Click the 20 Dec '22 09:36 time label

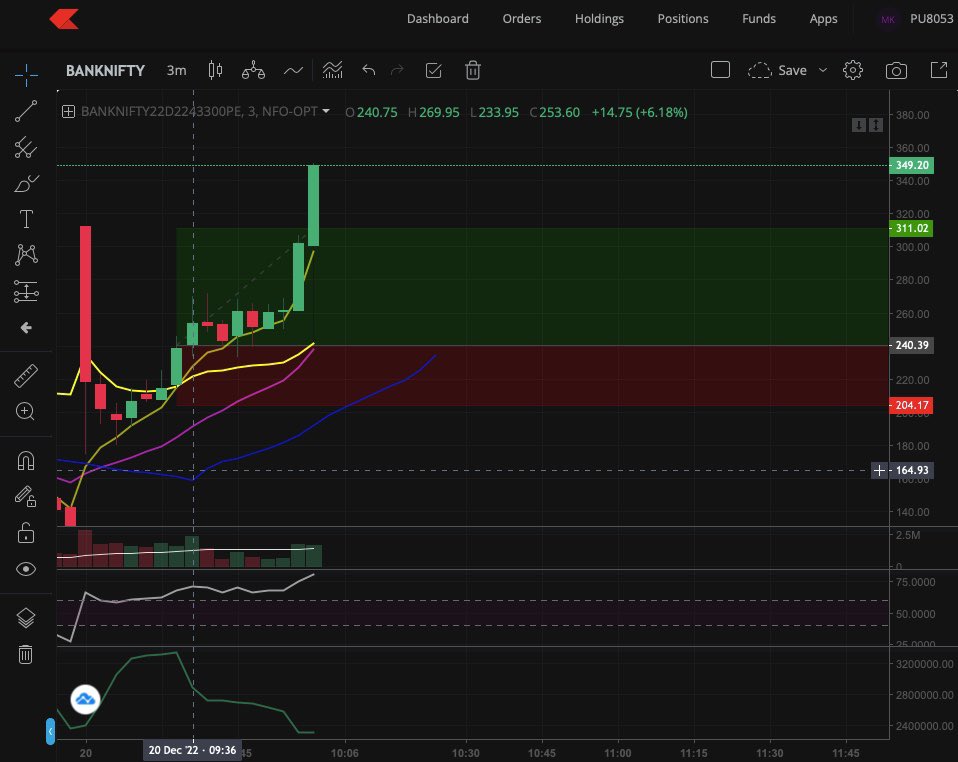192,750
